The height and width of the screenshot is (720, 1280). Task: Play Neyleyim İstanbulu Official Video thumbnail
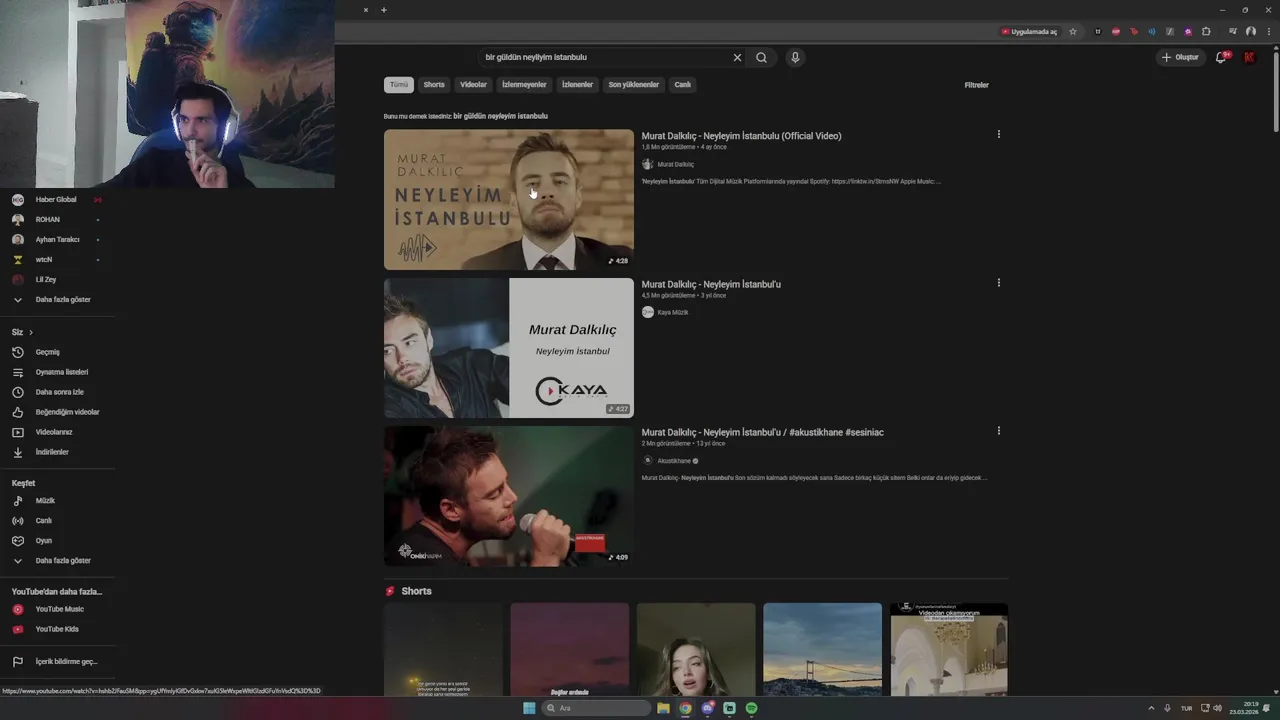tap(509, 199)
